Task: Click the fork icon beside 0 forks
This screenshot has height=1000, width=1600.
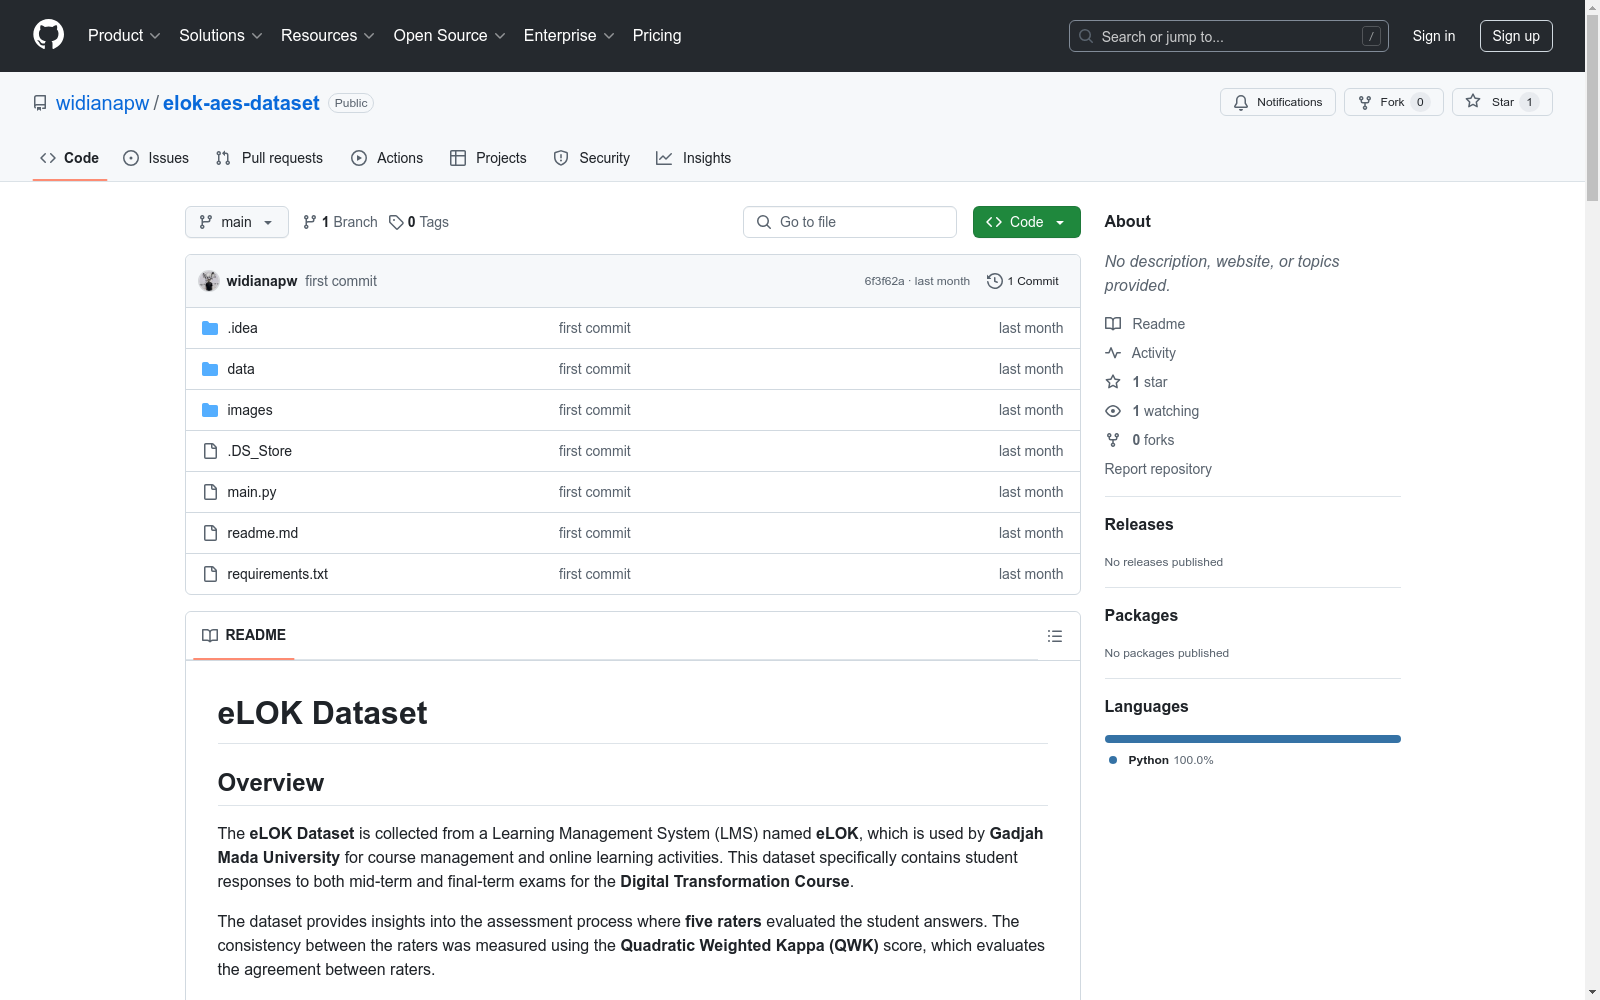Action: [x=1113, y=440]
